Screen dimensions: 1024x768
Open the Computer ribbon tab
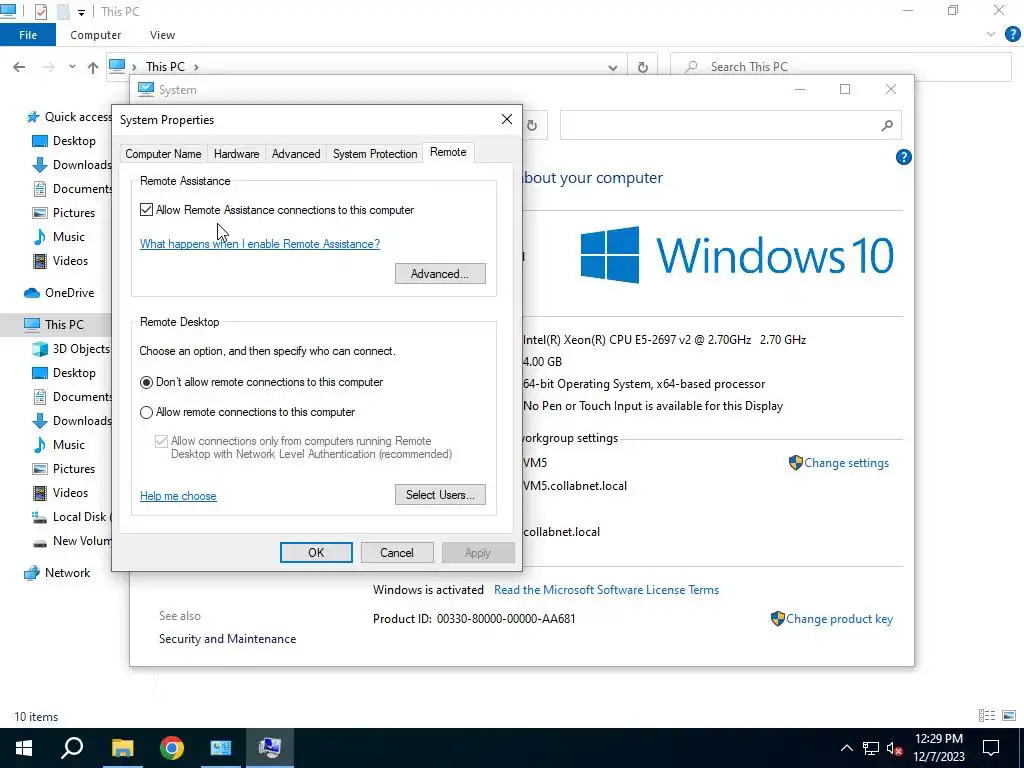(x=95, y=35)
